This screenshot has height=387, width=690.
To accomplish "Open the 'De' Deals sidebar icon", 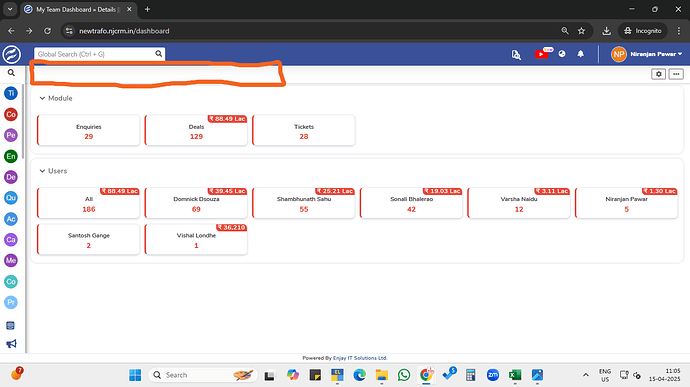I will pos(11,177).
